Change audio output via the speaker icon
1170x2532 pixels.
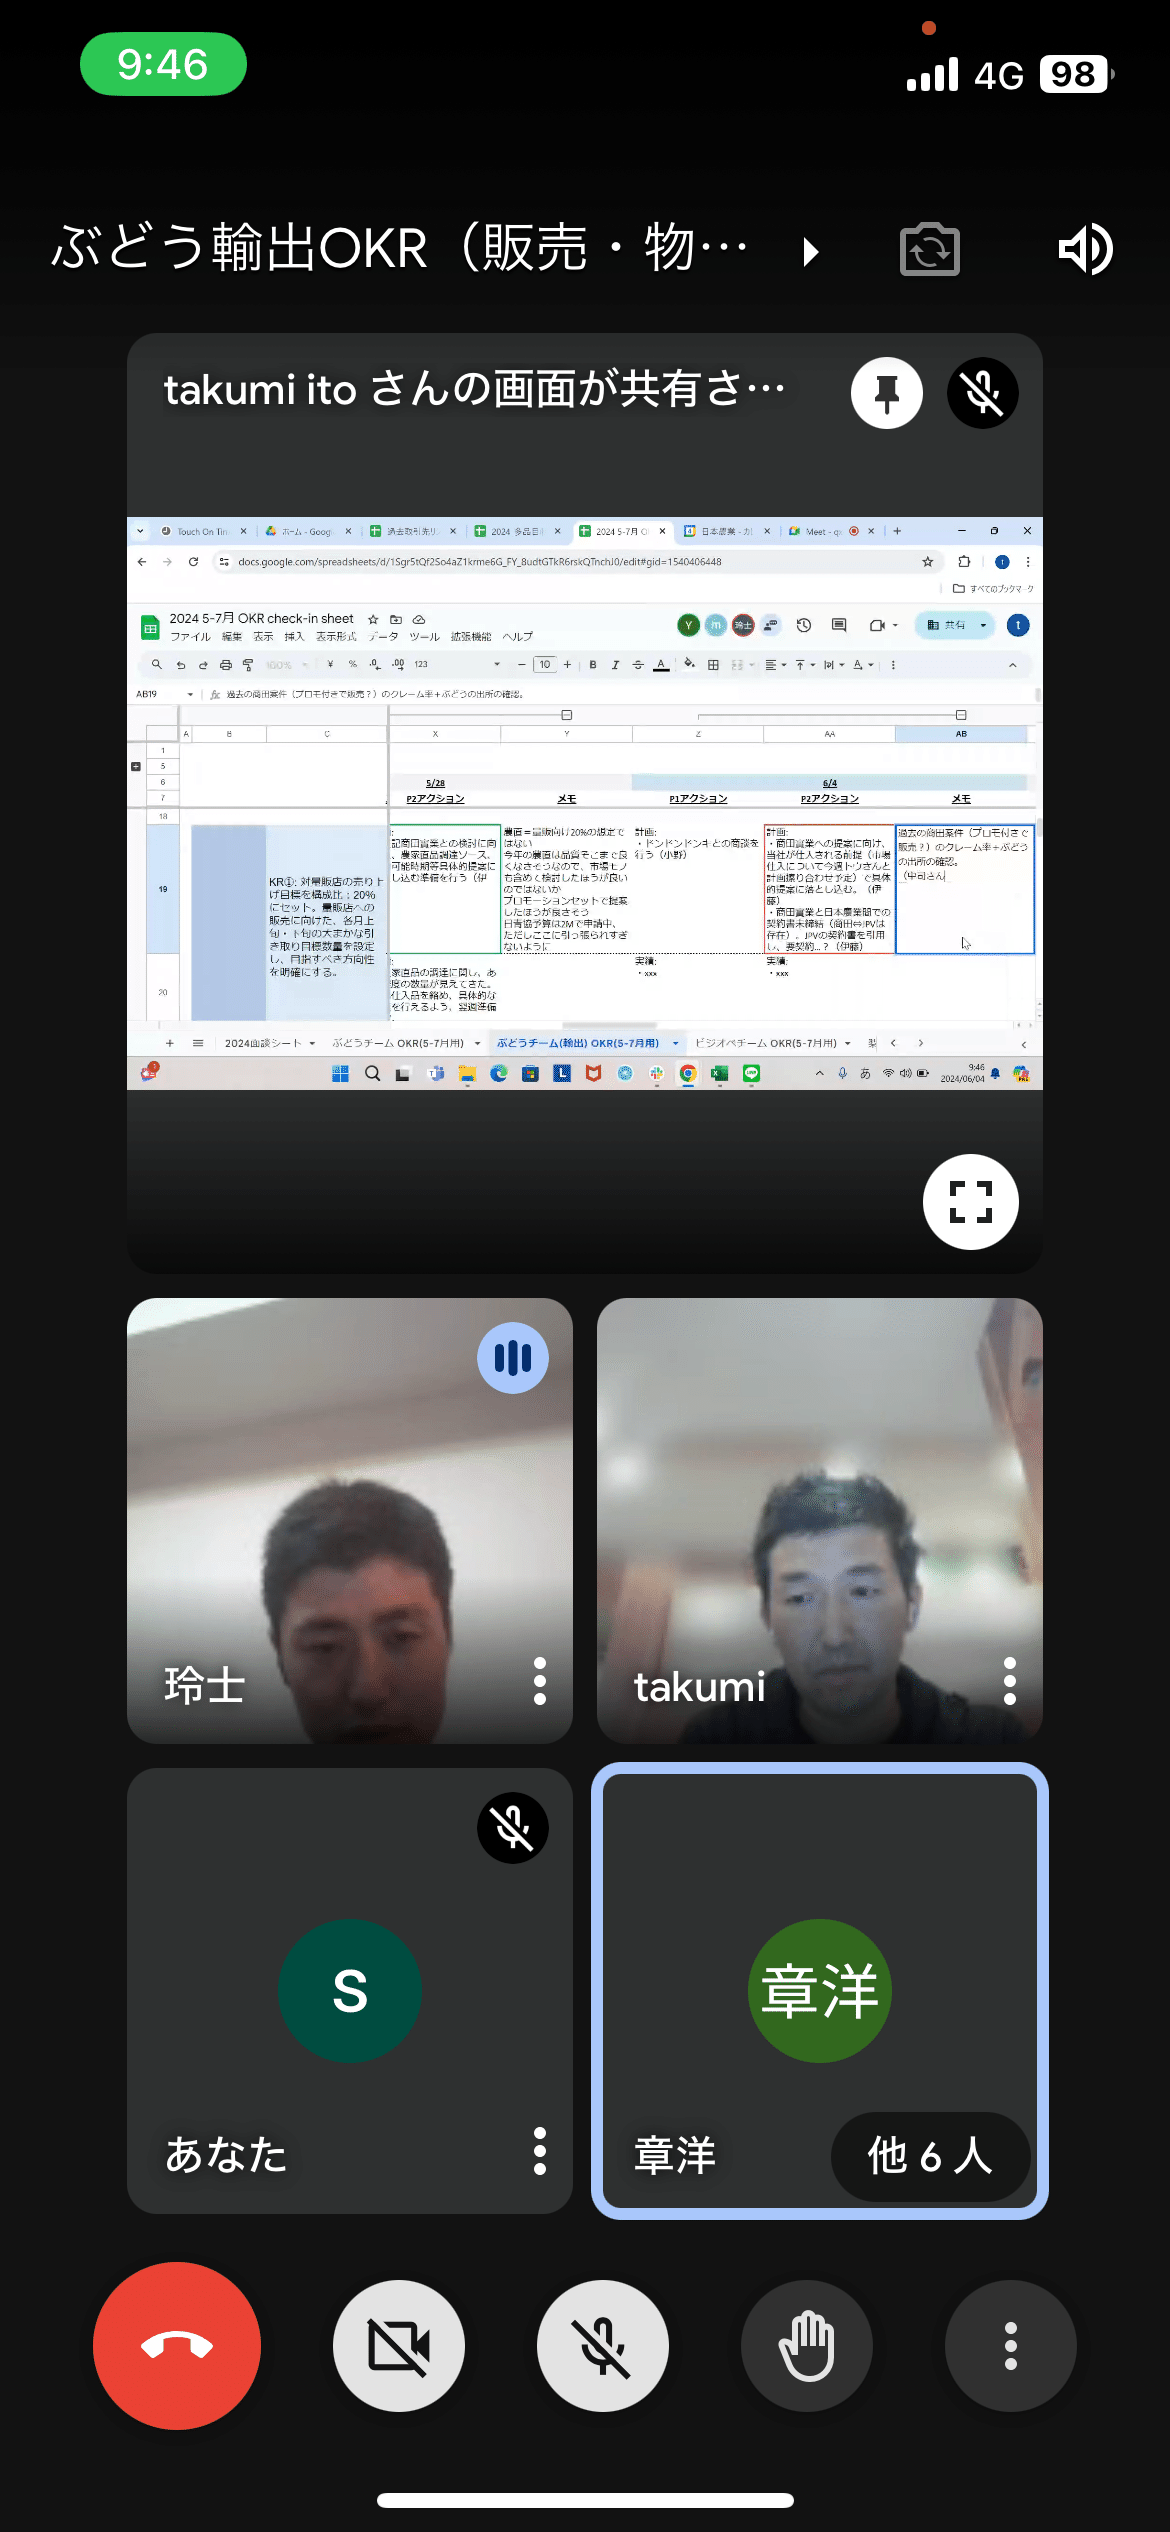[1086, 249]
